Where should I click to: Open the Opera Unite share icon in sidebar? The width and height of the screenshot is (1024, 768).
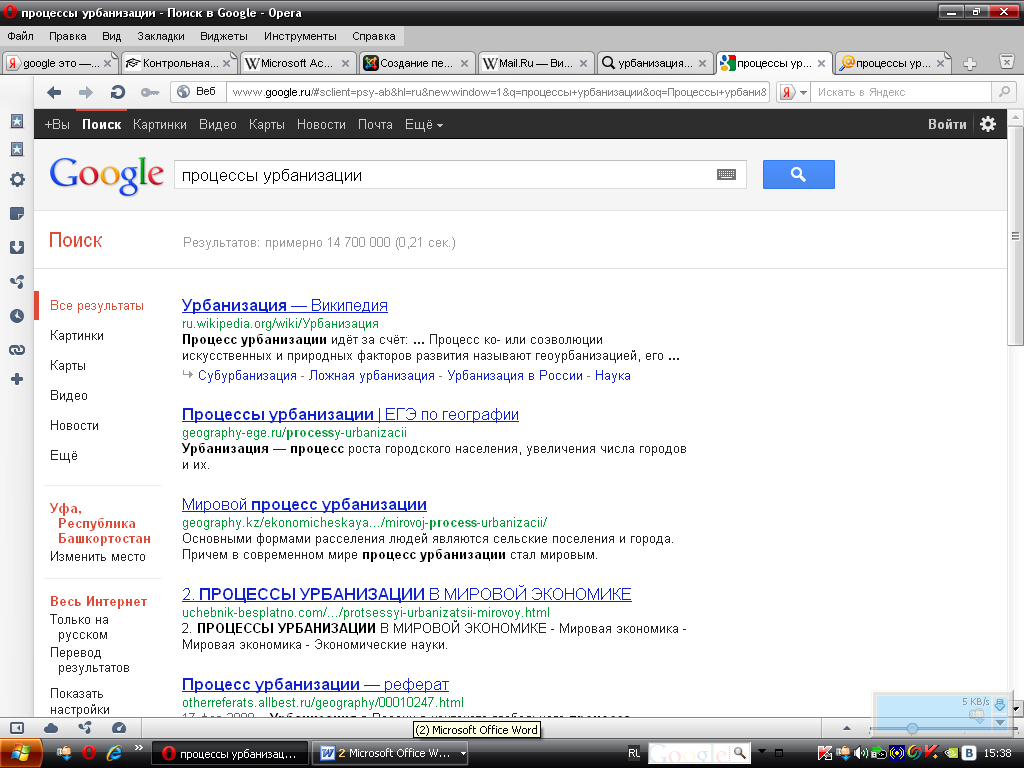[x=17, y=281]
